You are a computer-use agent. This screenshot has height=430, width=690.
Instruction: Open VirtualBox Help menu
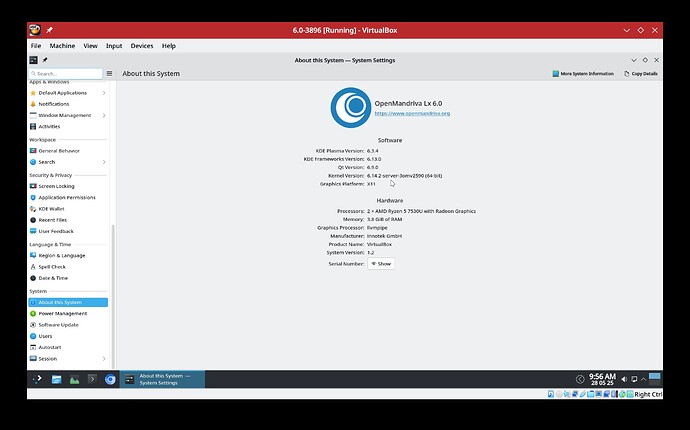coord(169,46)
